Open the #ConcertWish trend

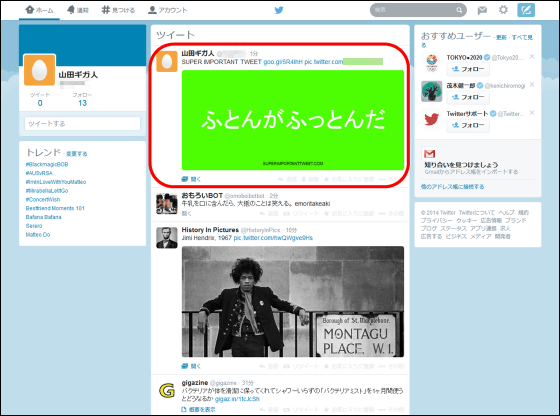coord(43,199)
